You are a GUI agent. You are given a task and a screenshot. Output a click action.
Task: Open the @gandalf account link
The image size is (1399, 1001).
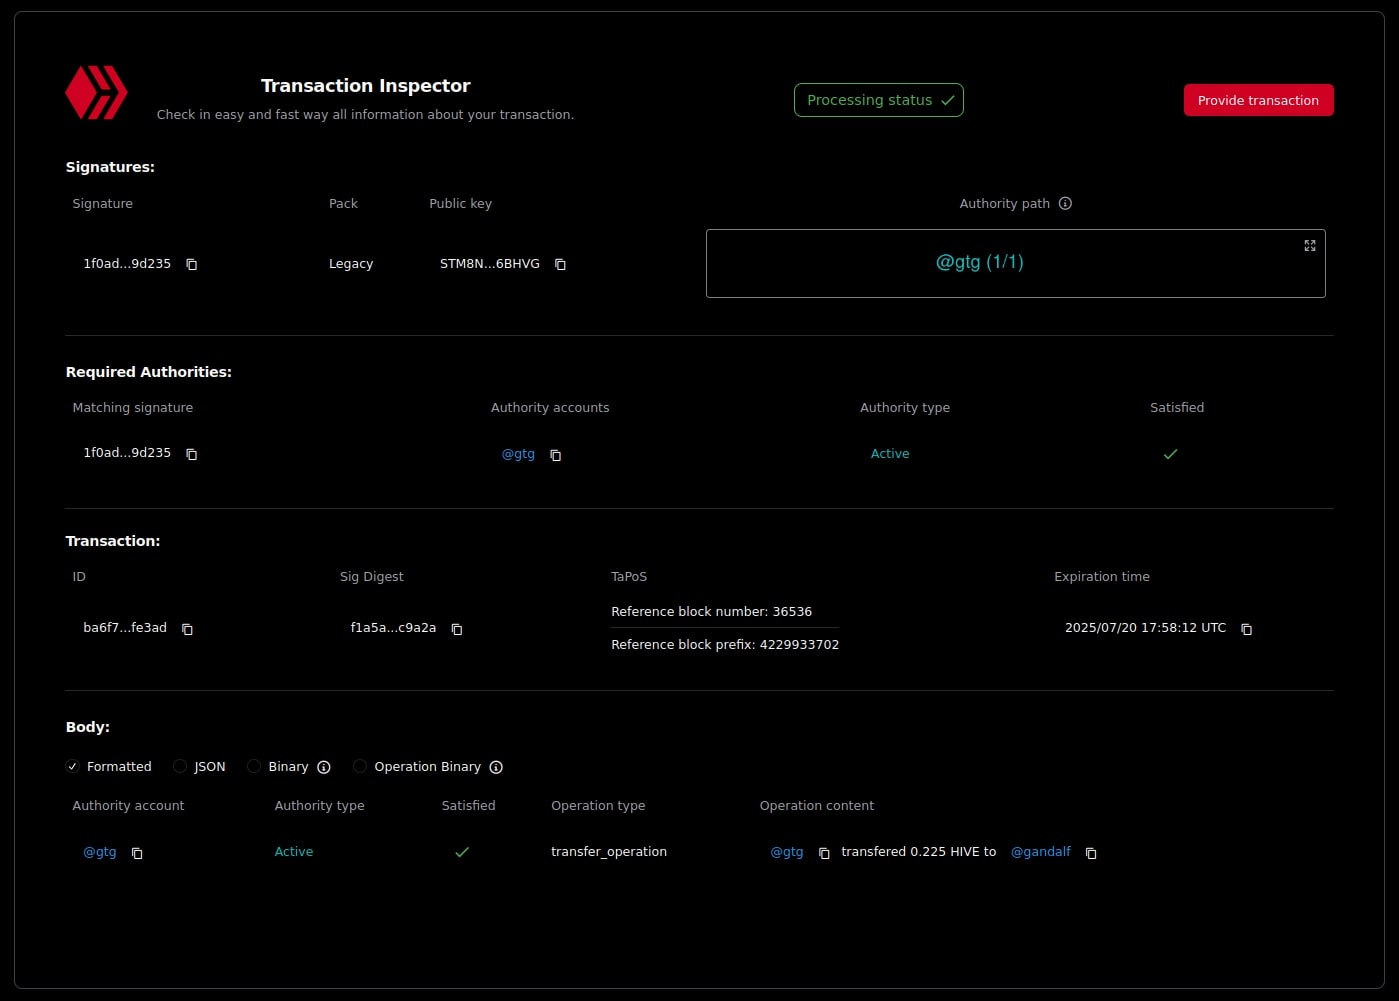tap(1041, 851)
